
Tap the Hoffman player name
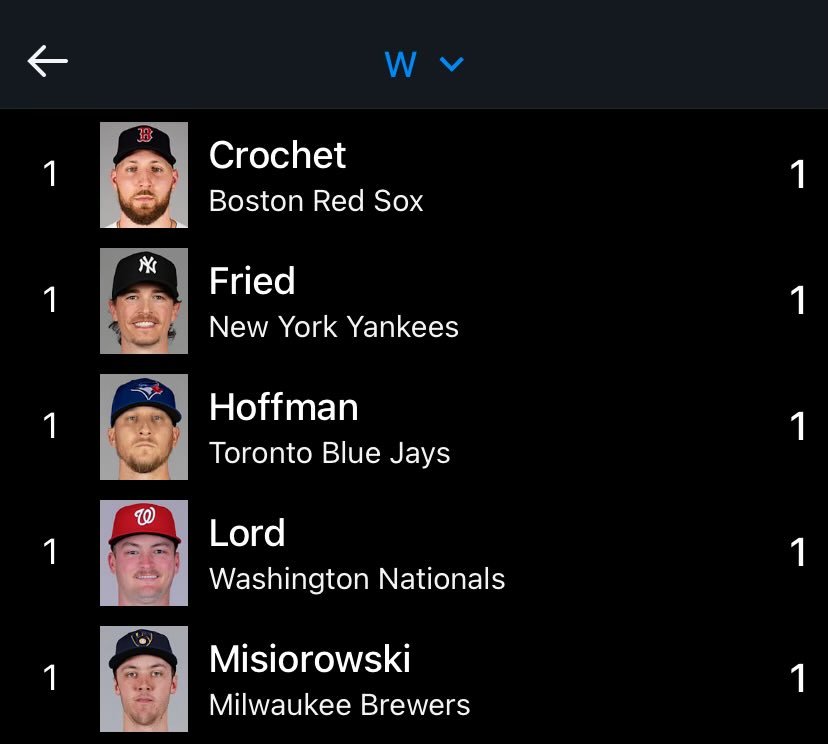click(283, 407)
